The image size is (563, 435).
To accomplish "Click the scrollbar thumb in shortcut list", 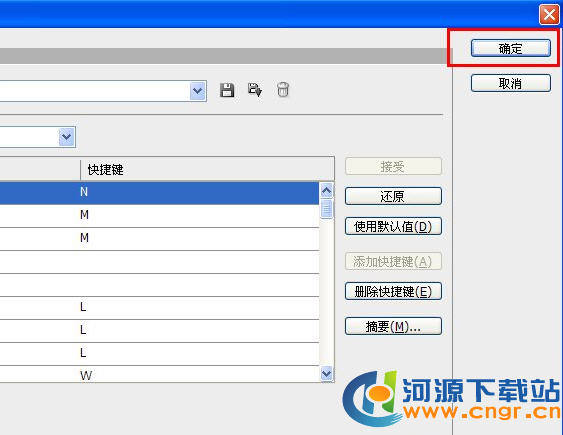I will click(326, 209).
